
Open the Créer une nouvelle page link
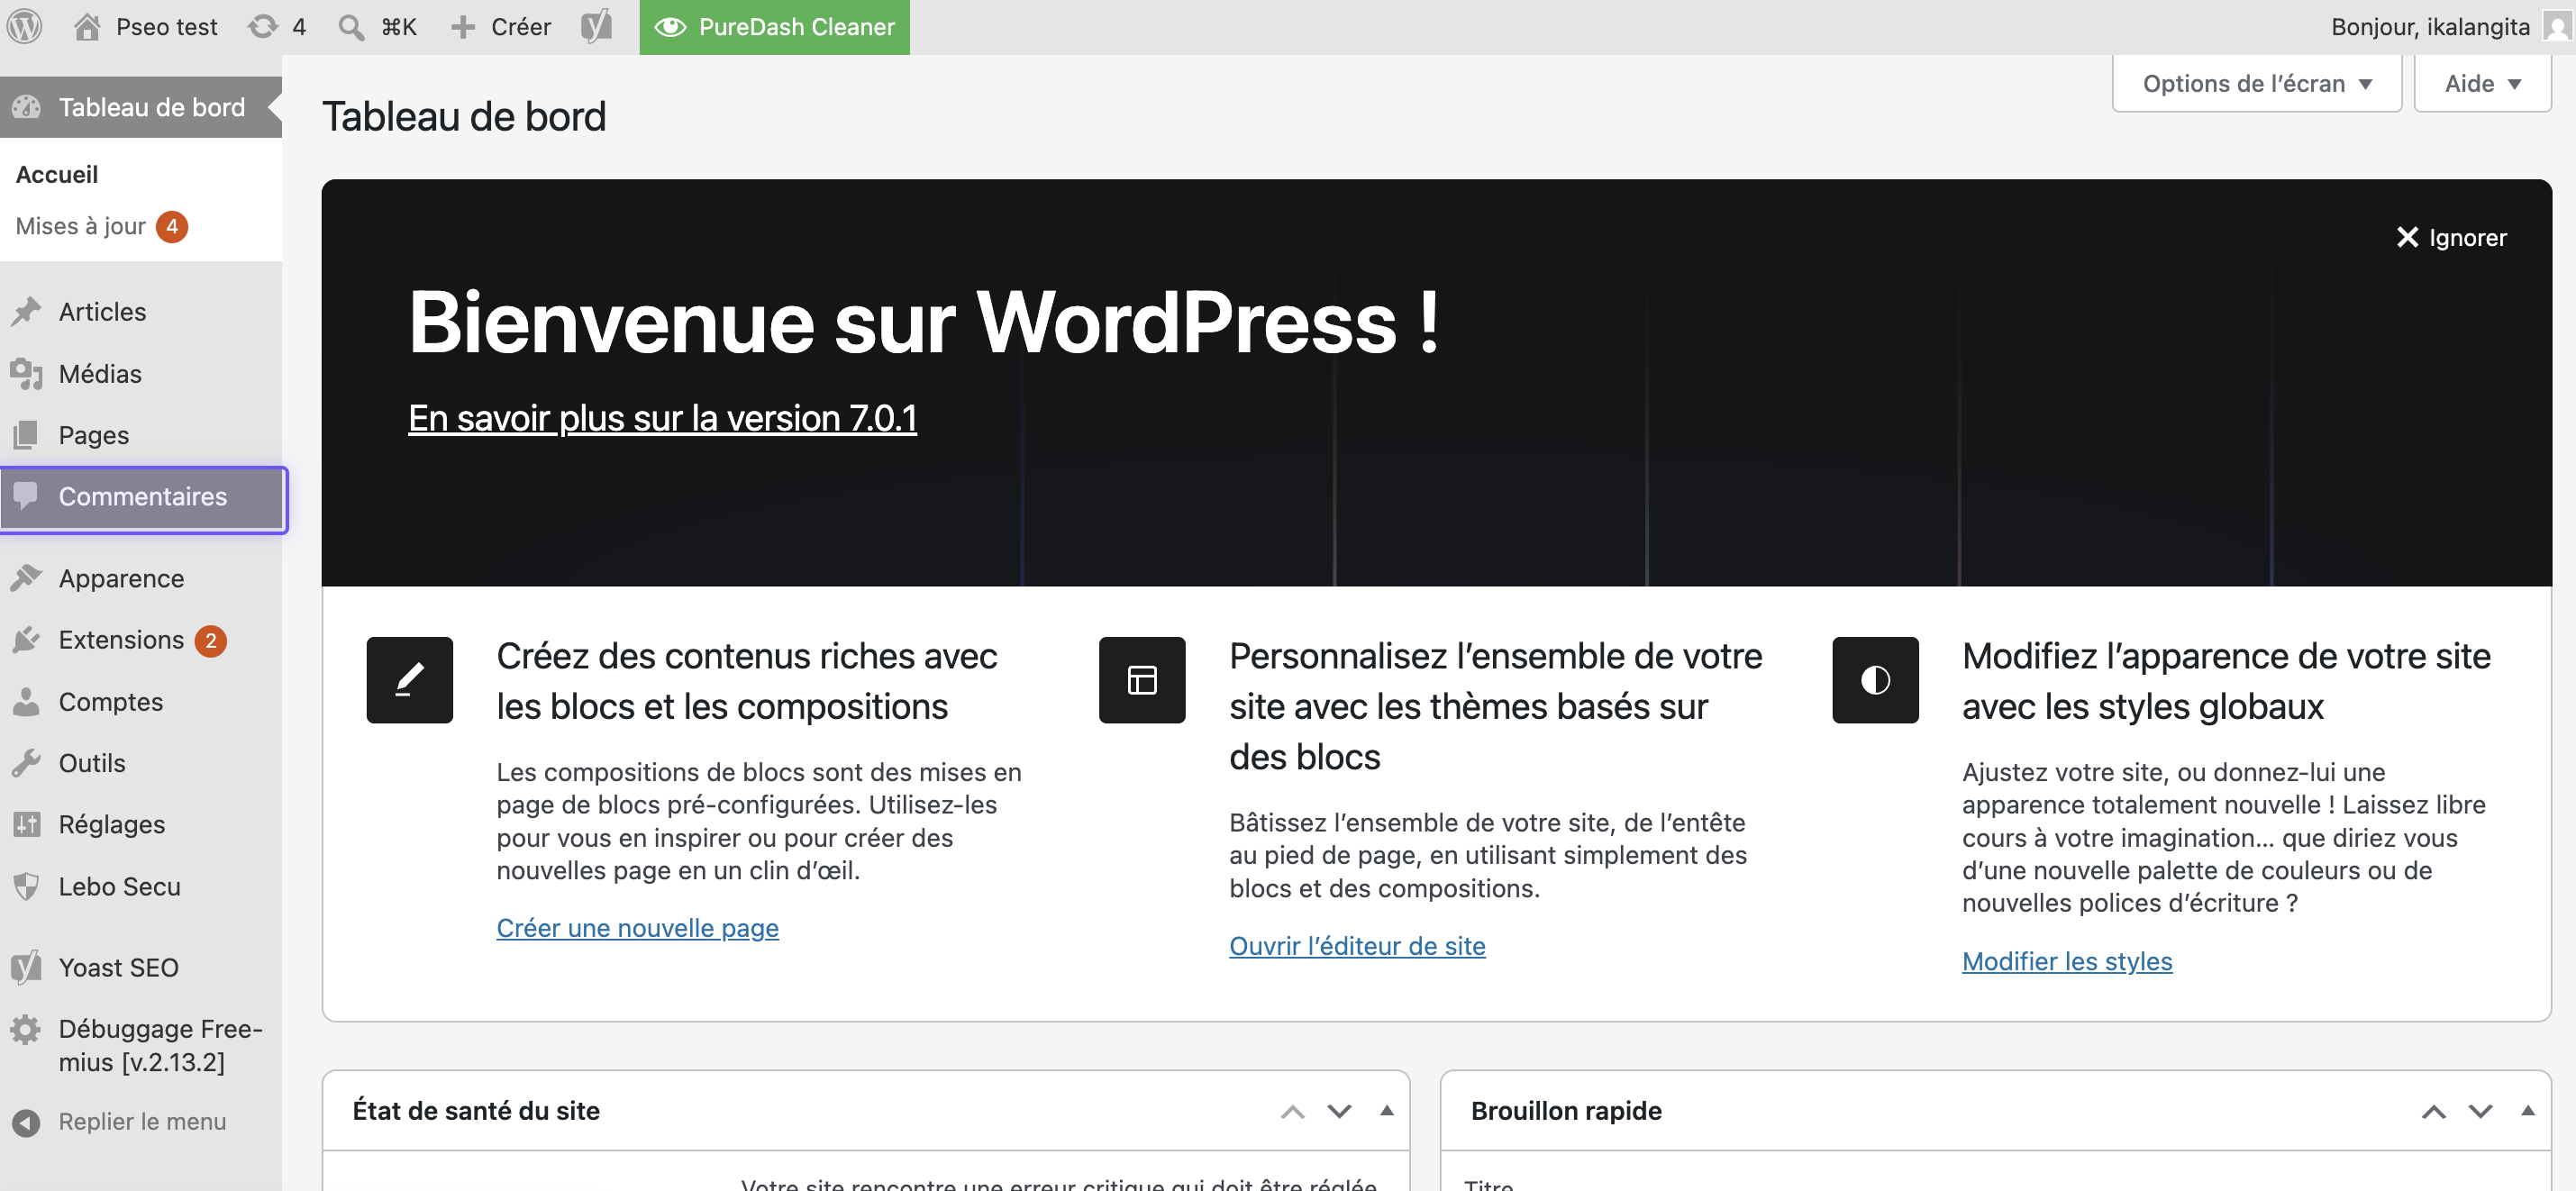pyautogui.click(x=637, y=928)
